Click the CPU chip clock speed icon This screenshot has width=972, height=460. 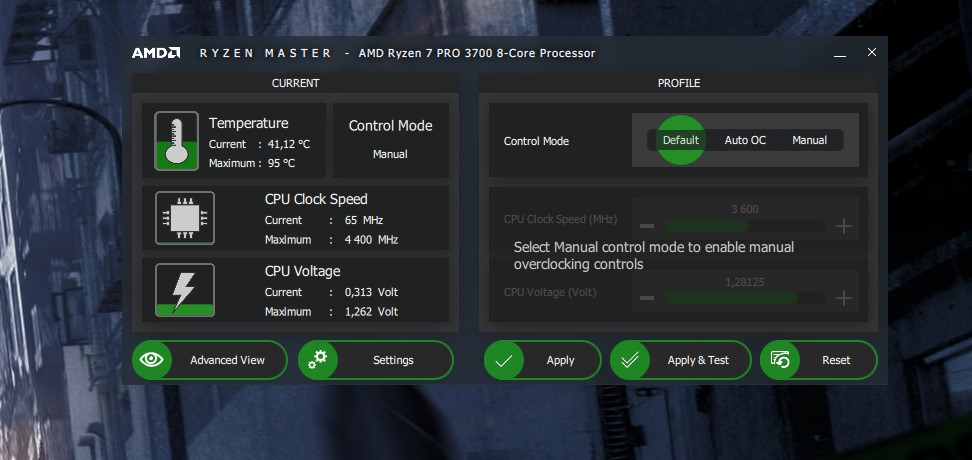(x=185, y=218)
